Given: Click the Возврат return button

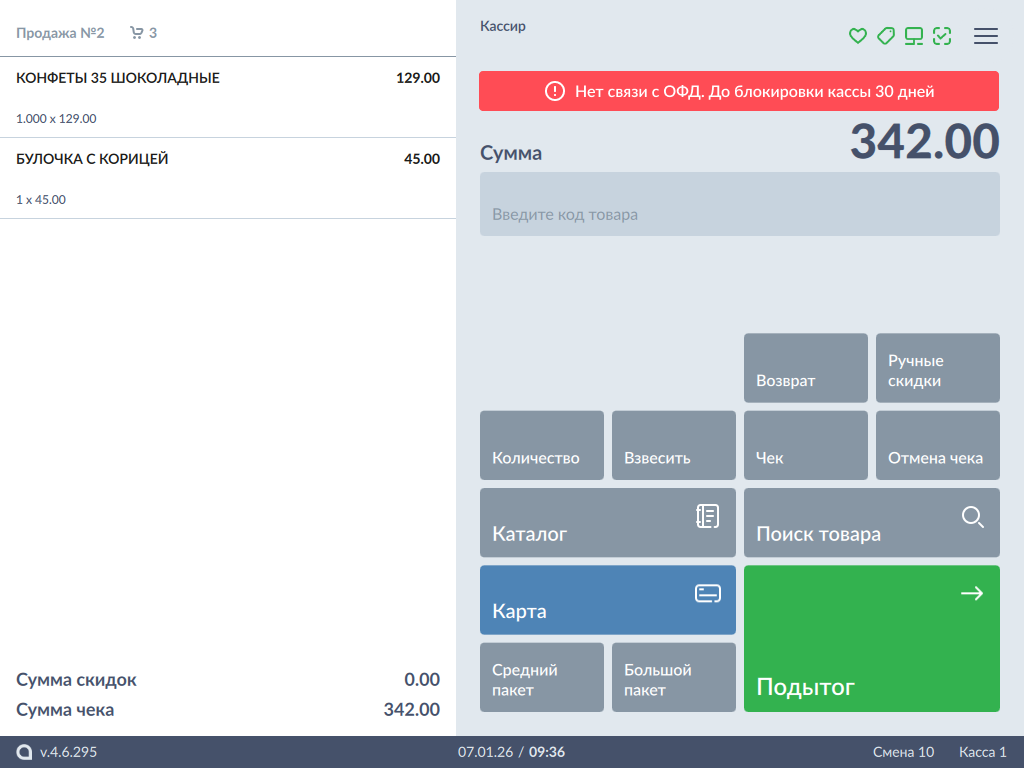Looking at the screenshot, I should [x=805, y=368].
